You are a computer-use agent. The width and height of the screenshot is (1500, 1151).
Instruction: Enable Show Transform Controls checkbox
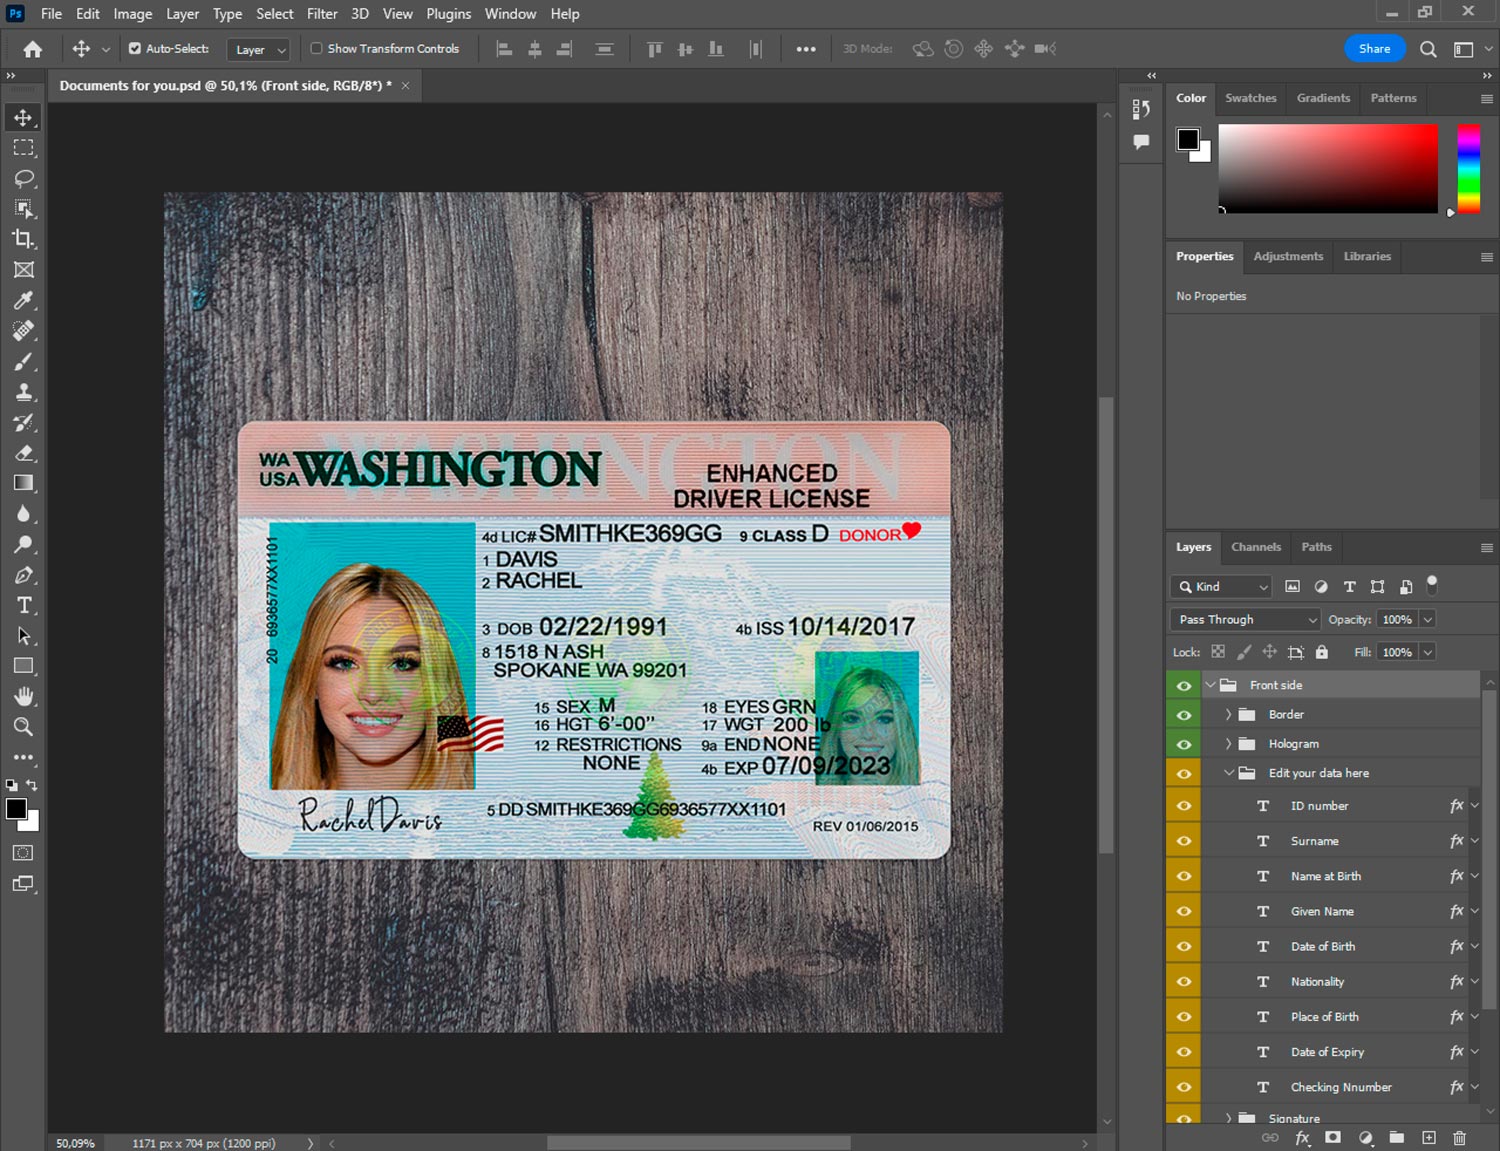click(x=316, y=48)
